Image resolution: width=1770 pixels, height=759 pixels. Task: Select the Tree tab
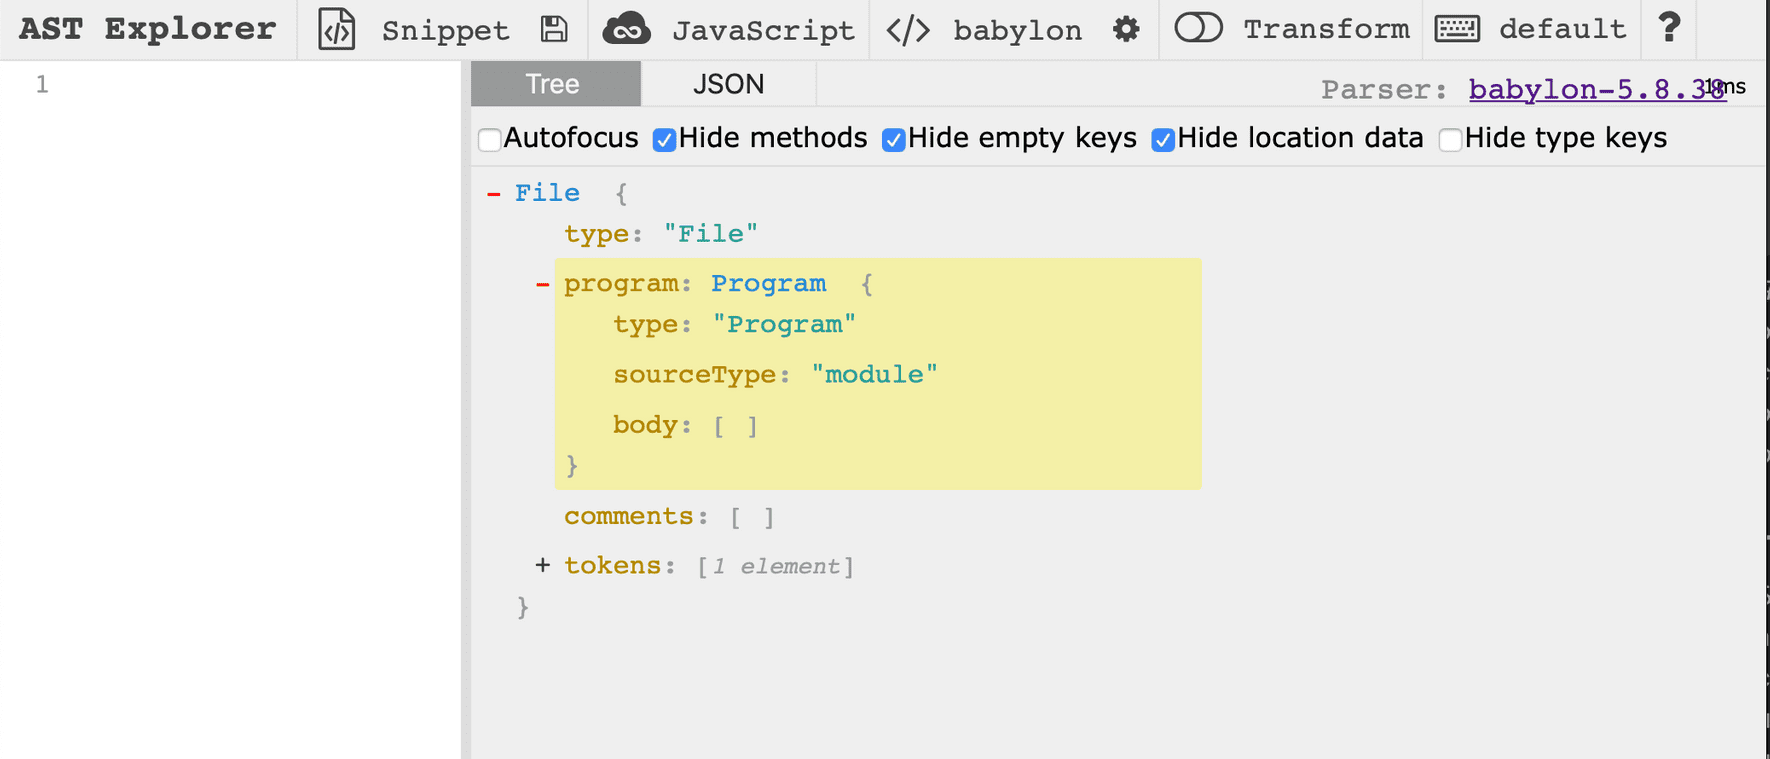tap(553, 84)
